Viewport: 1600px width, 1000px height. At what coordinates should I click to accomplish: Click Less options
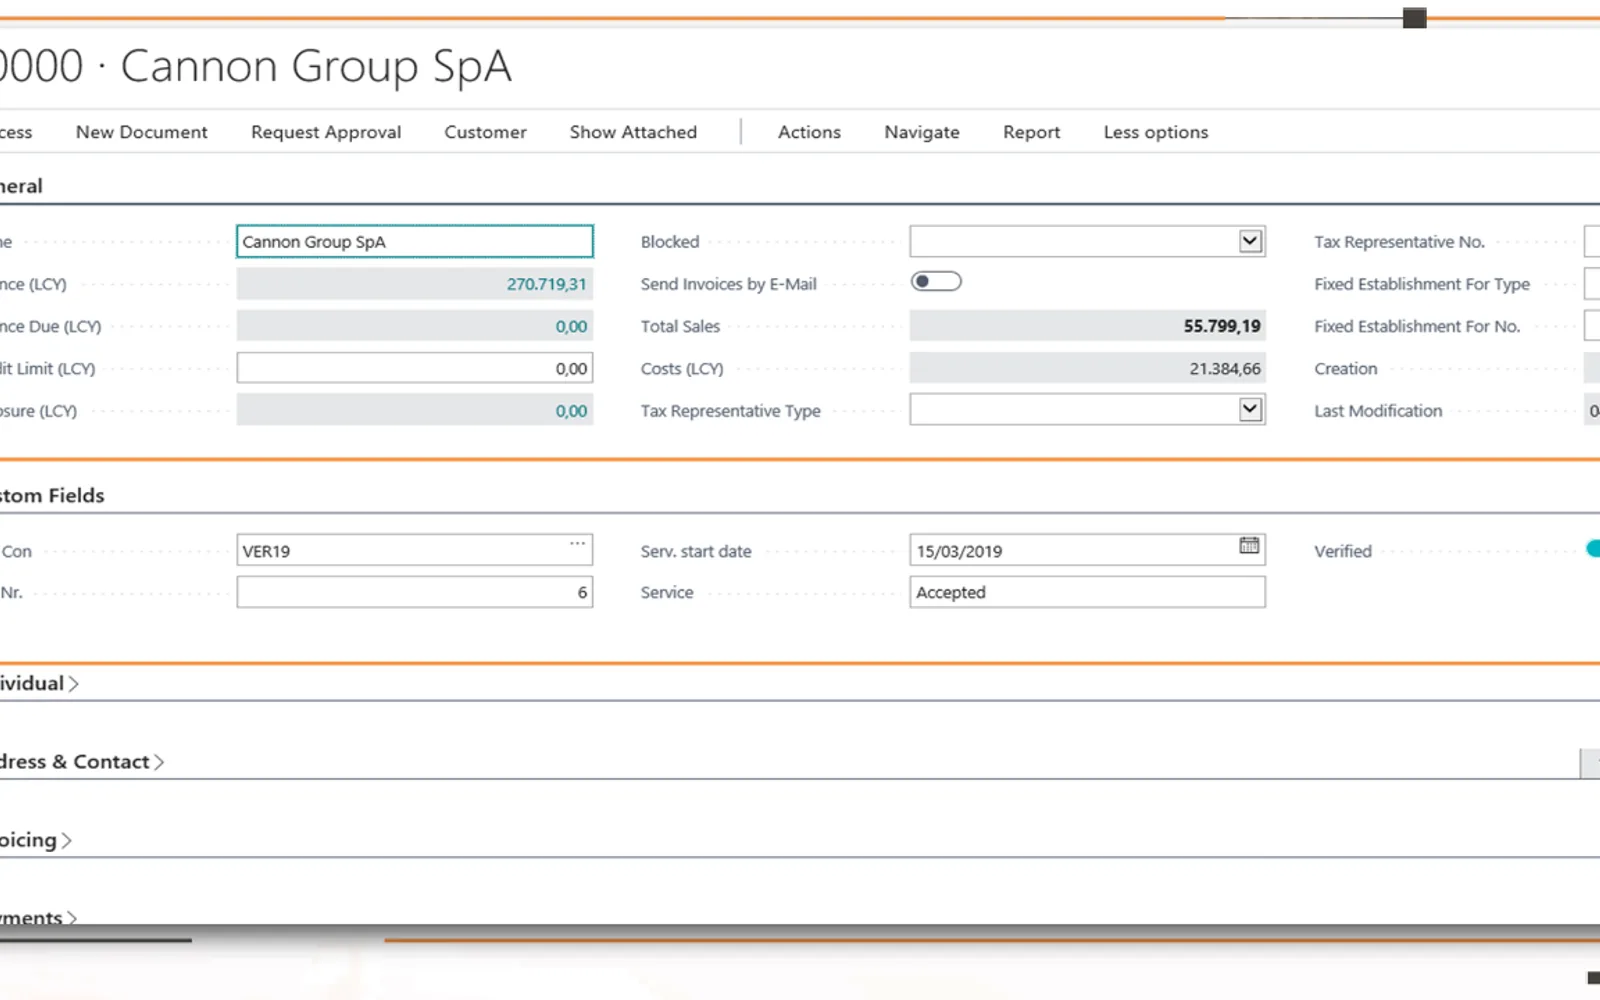point(1156,132)
